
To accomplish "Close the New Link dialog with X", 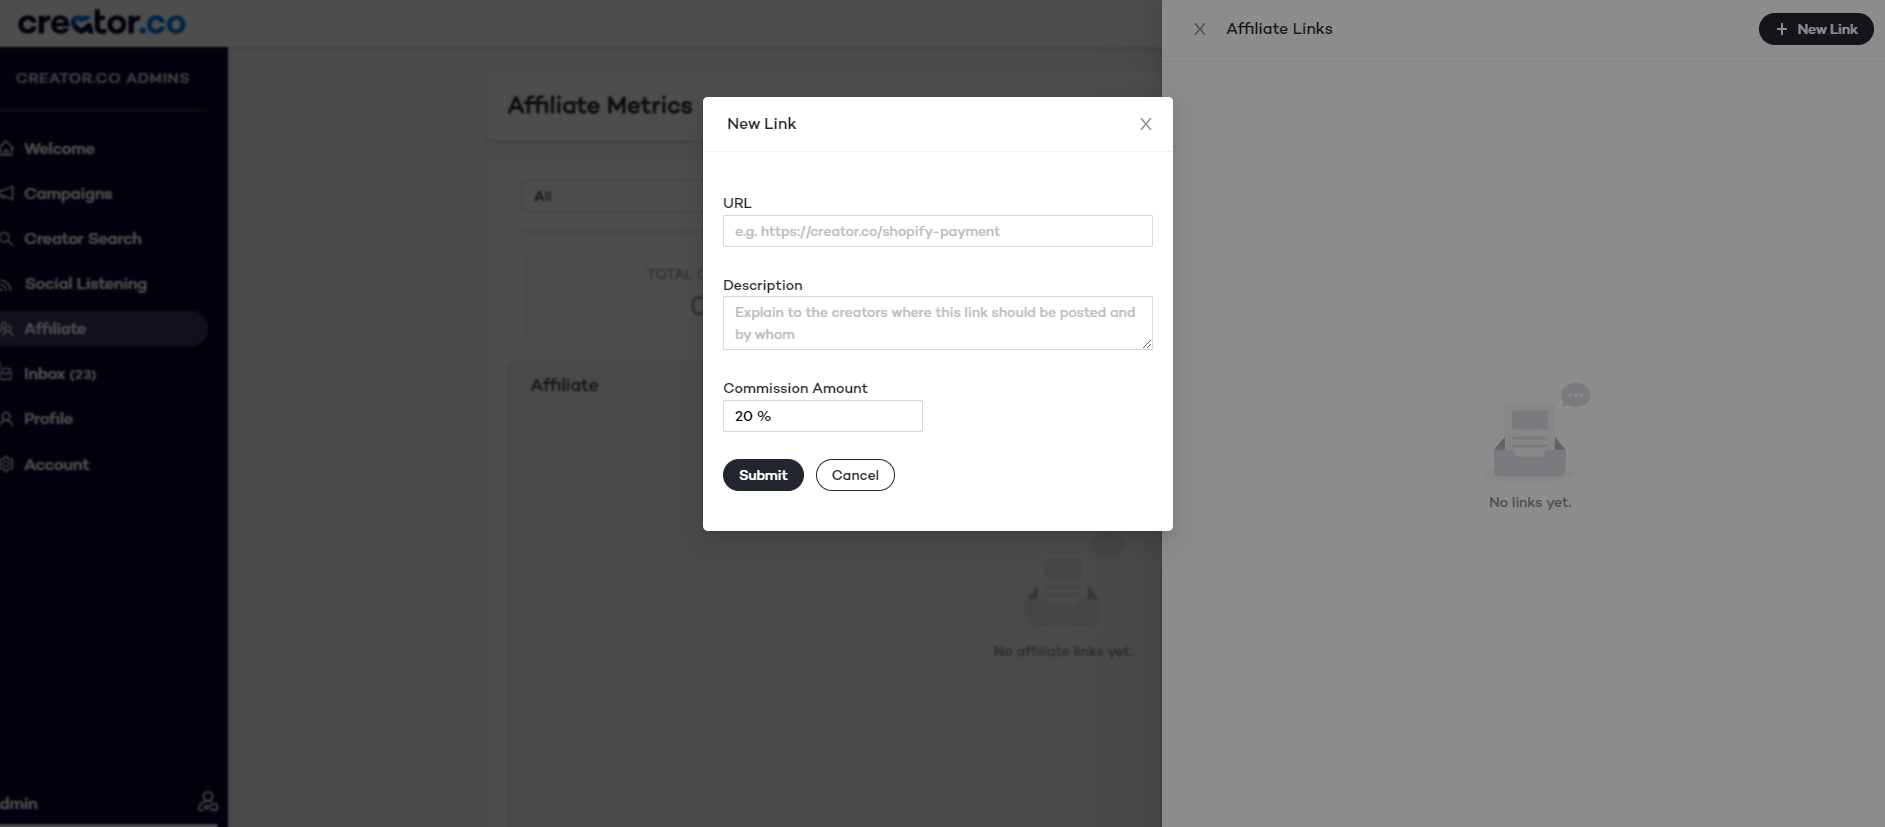I will click(1146, 124).
